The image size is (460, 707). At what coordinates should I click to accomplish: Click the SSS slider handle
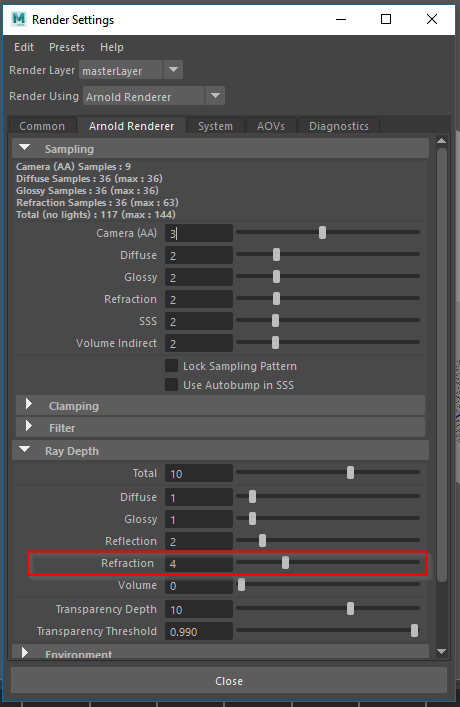(x=276, y=321)
